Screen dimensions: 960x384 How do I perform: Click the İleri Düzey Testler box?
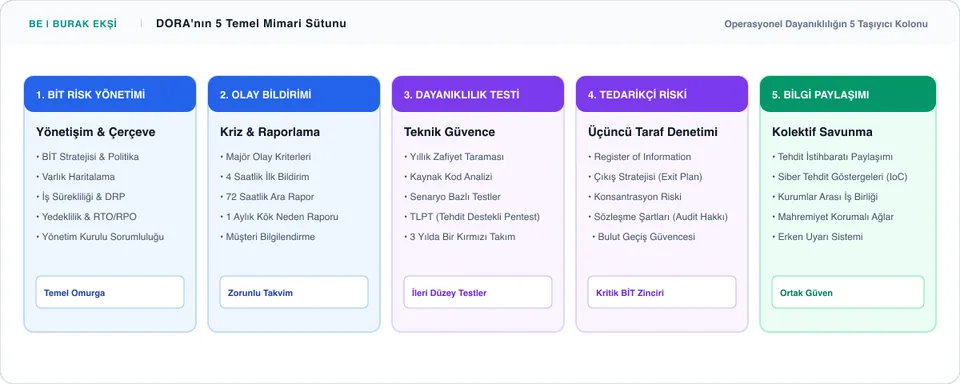tap(478, 292)
